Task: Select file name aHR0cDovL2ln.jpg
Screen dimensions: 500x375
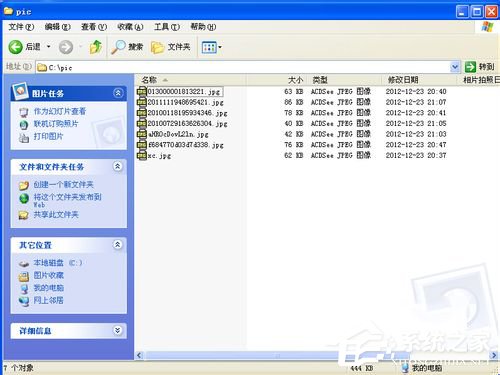Action: click(x=178, y=134)
